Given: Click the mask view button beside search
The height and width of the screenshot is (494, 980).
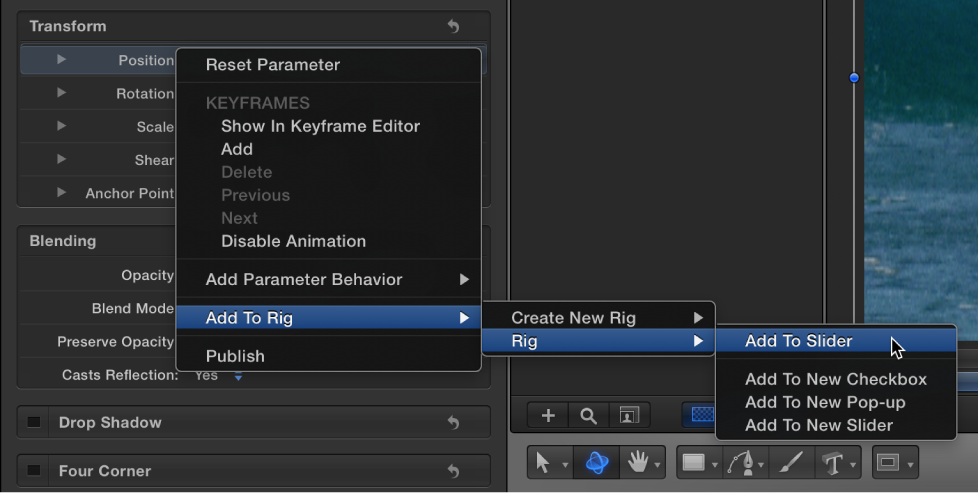Looking at the screenshot, I should click(x=629, y=415).
